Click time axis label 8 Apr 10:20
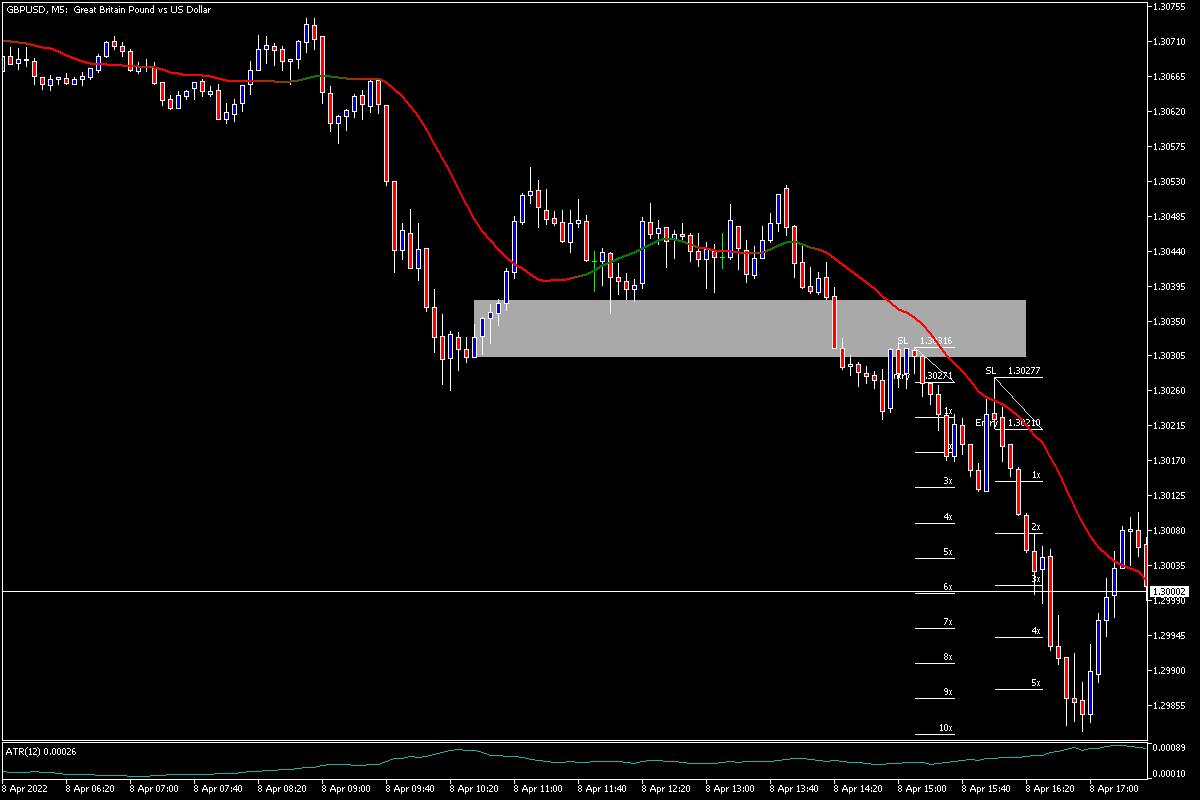The width and height of the screenshot is (1200, 800). [473, 788]
